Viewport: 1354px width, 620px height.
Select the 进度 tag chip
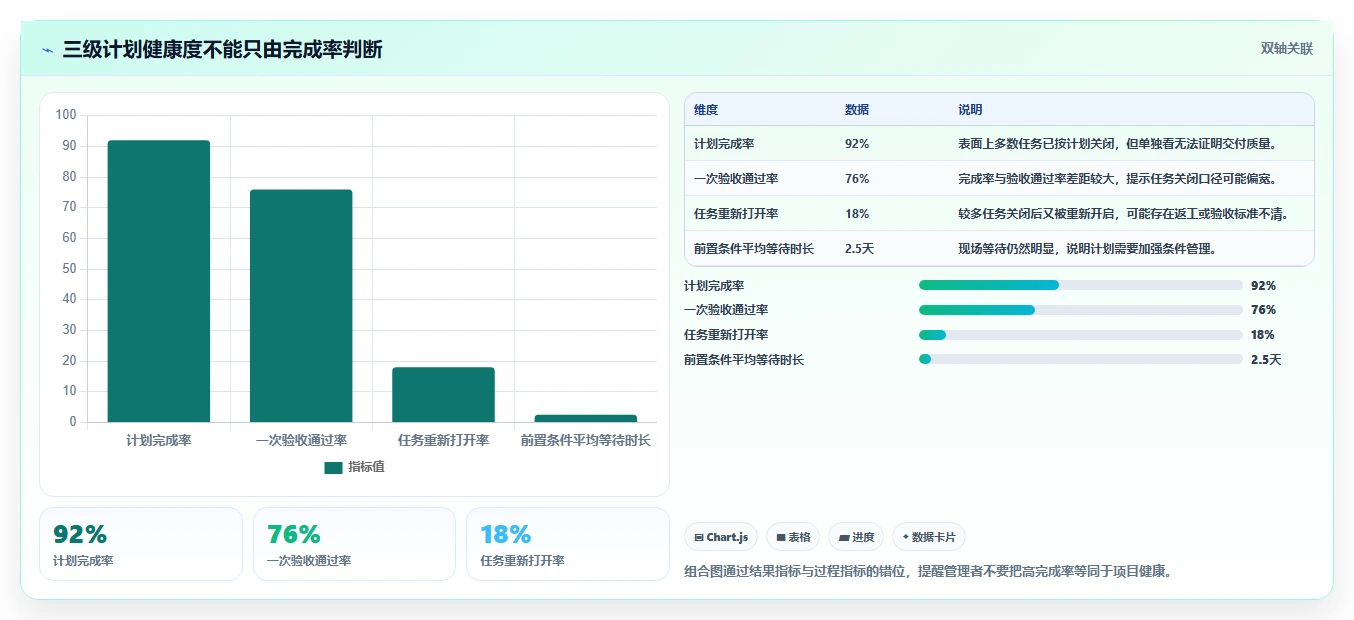pyautogui.click(x=856, y=537)
